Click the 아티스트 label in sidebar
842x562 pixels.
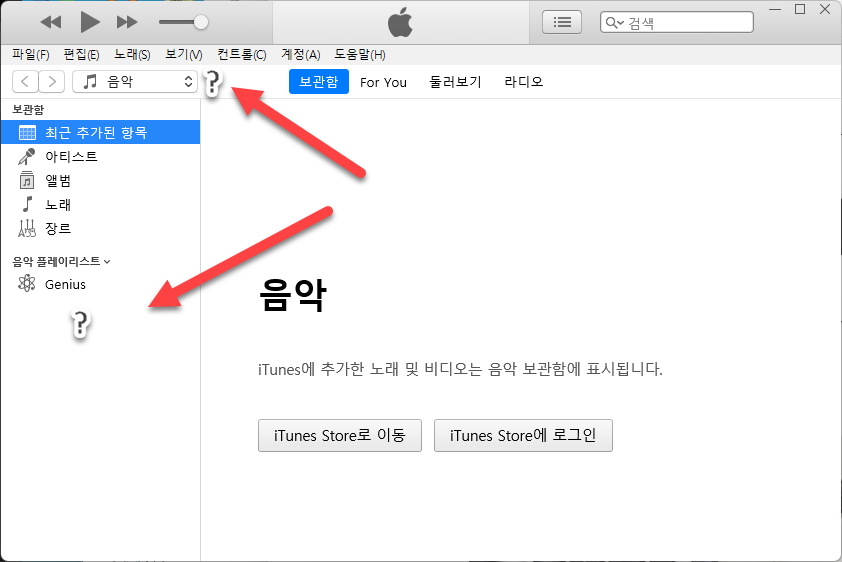click(x=71, y=157)
